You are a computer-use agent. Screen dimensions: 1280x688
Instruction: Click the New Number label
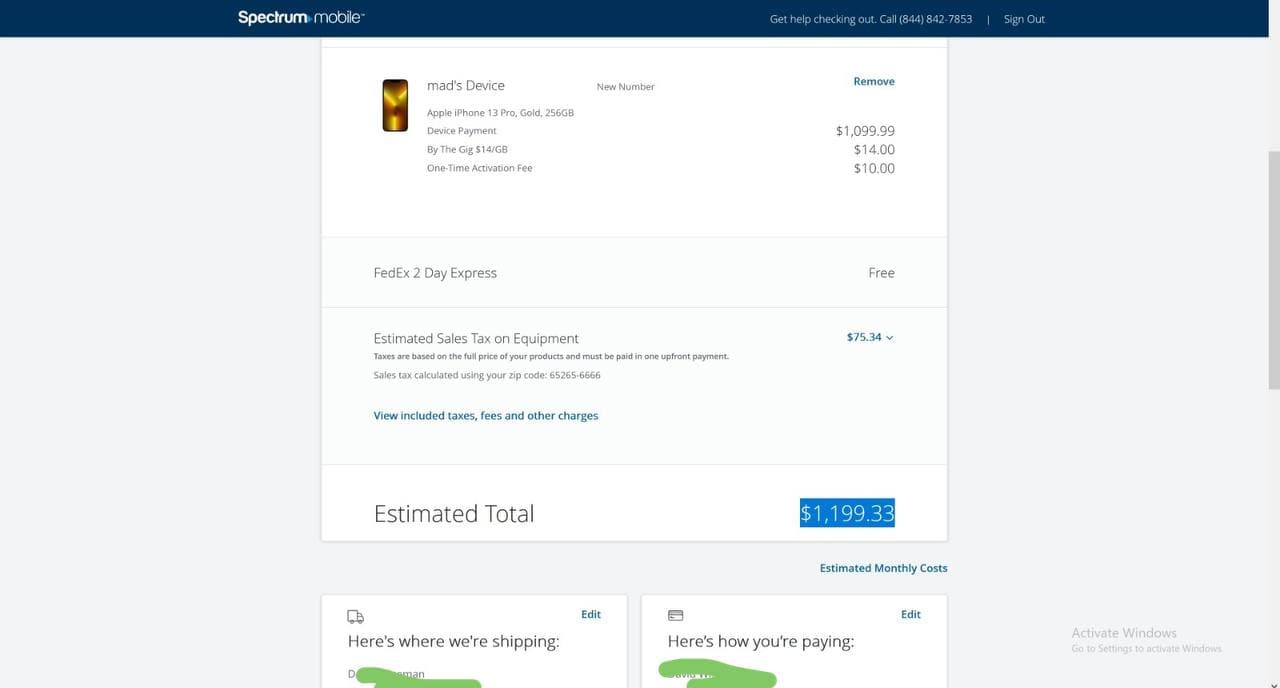(625, 87)
